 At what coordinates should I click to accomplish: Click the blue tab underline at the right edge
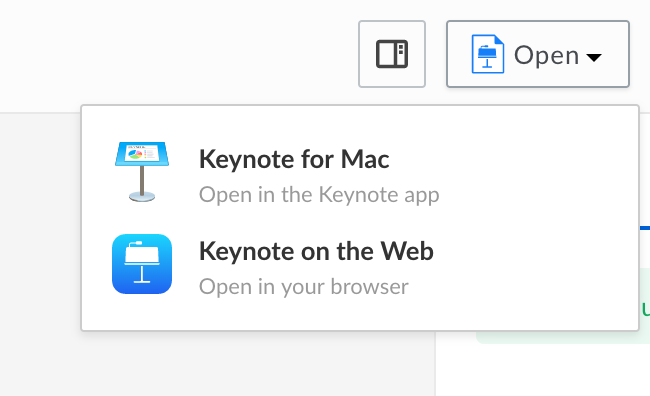click(645, 228)
